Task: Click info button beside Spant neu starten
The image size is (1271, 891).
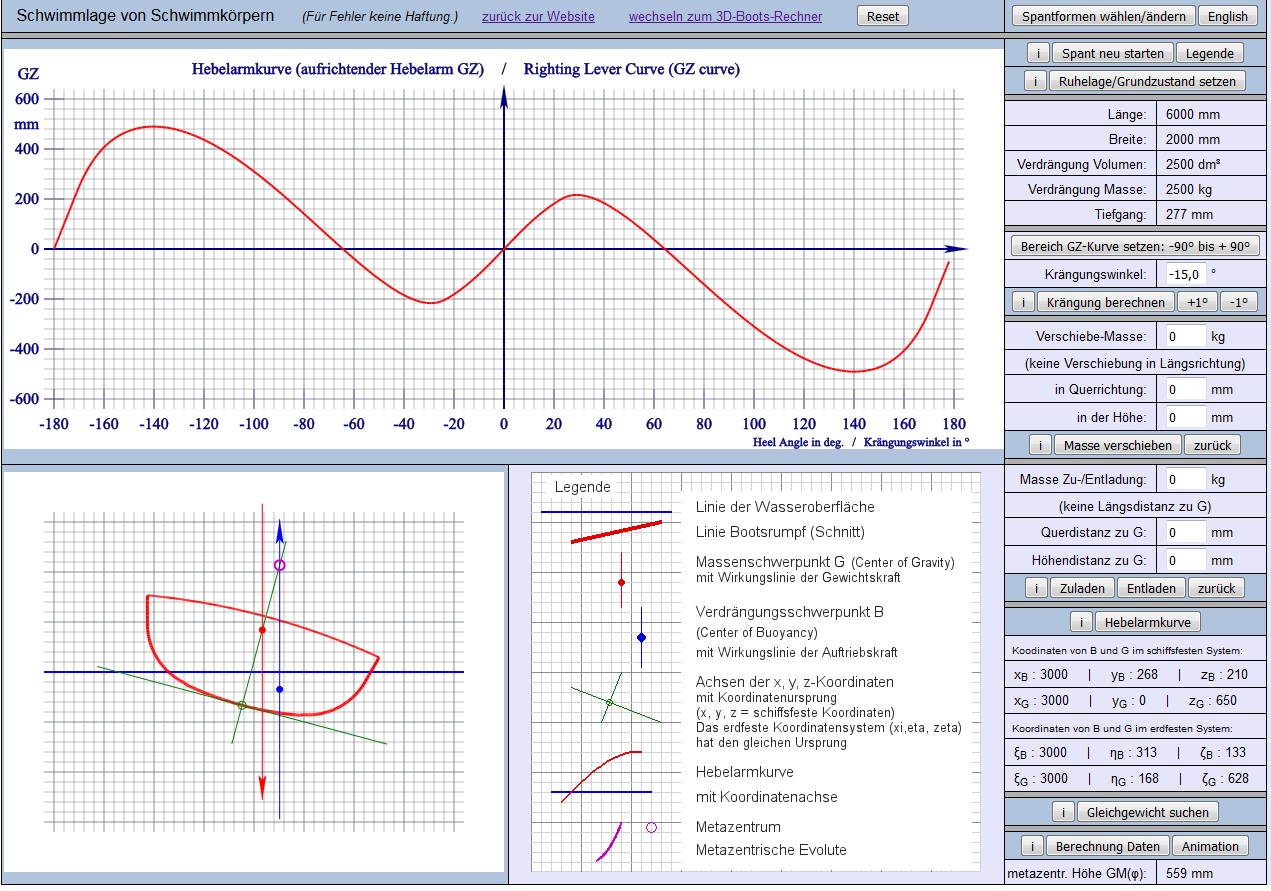Action: [1037, 53]
